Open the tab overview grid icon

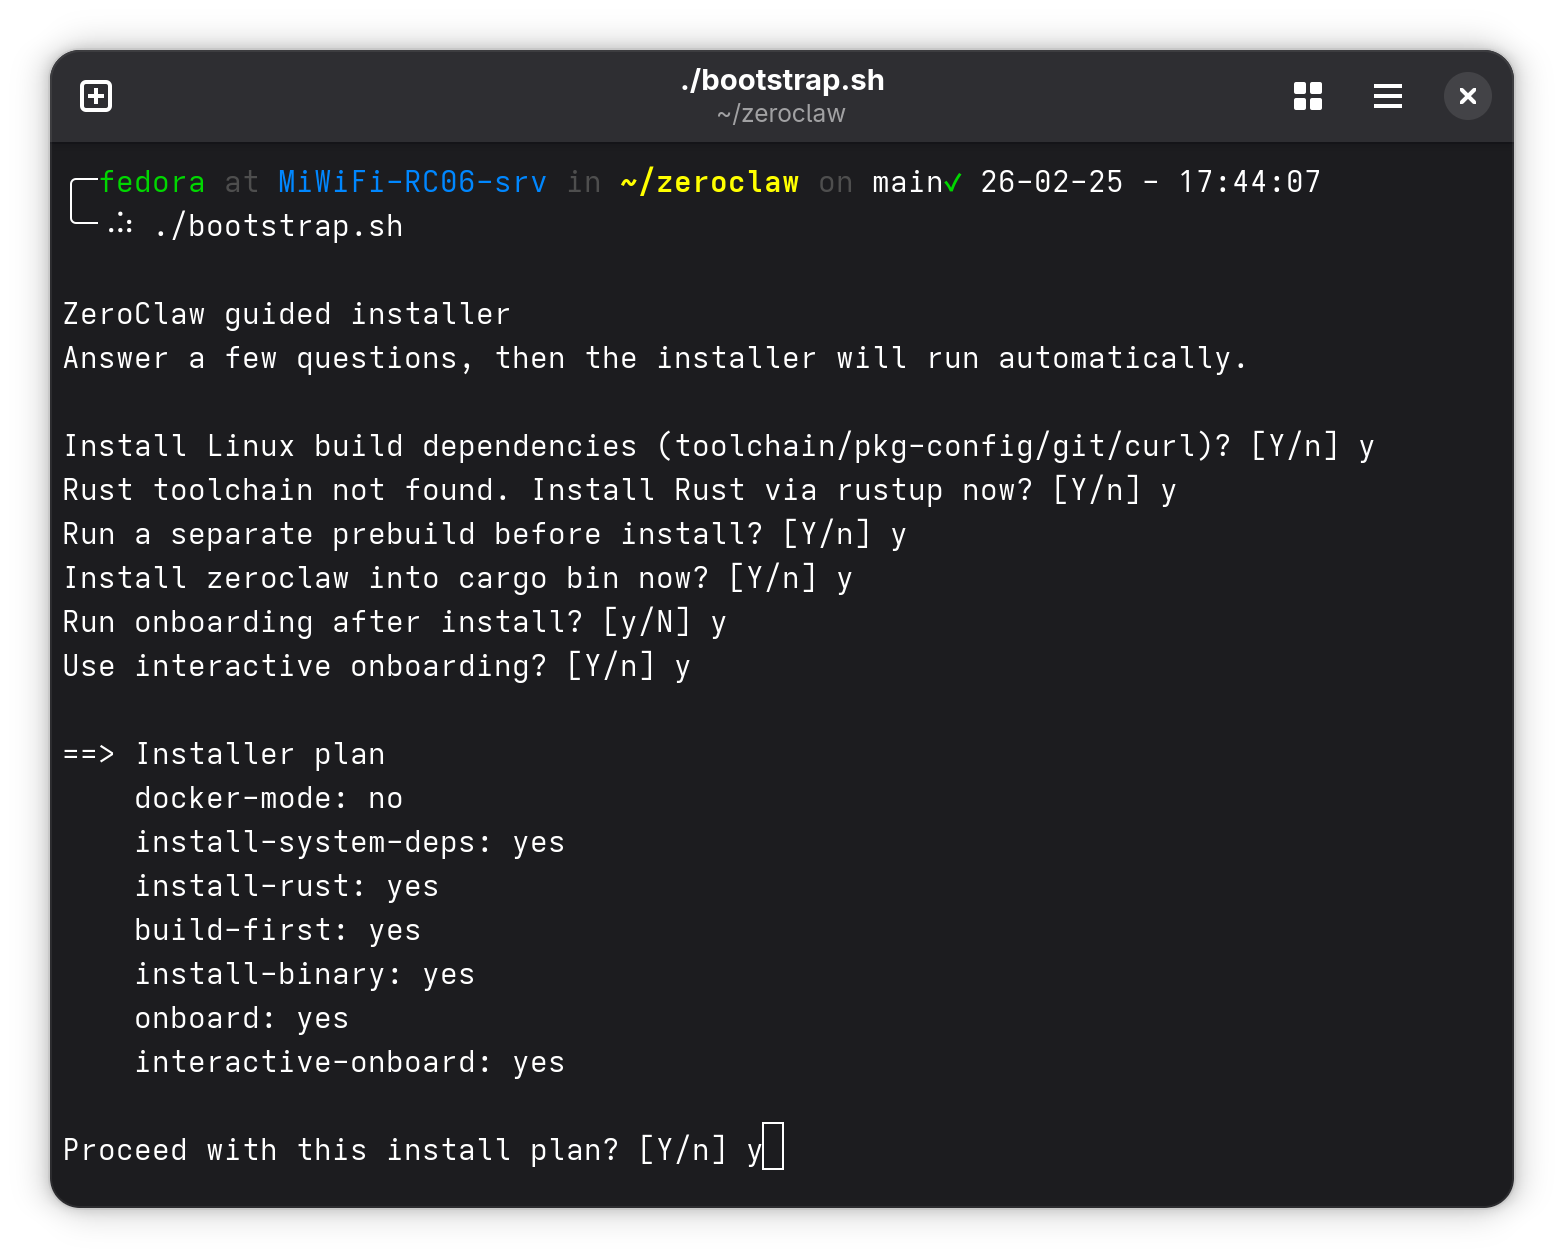(x=1307, y=96)
